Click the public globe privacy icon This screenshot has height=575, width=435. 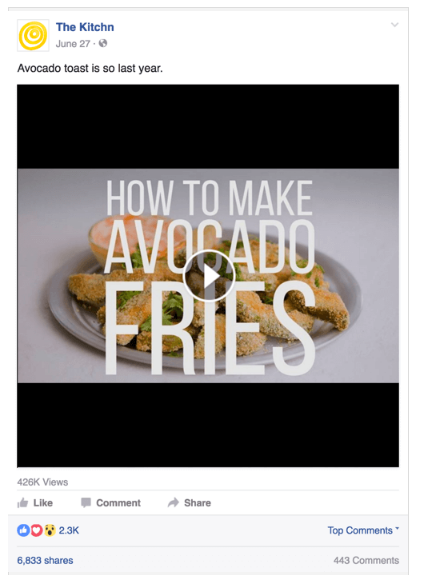coord(103,43)
